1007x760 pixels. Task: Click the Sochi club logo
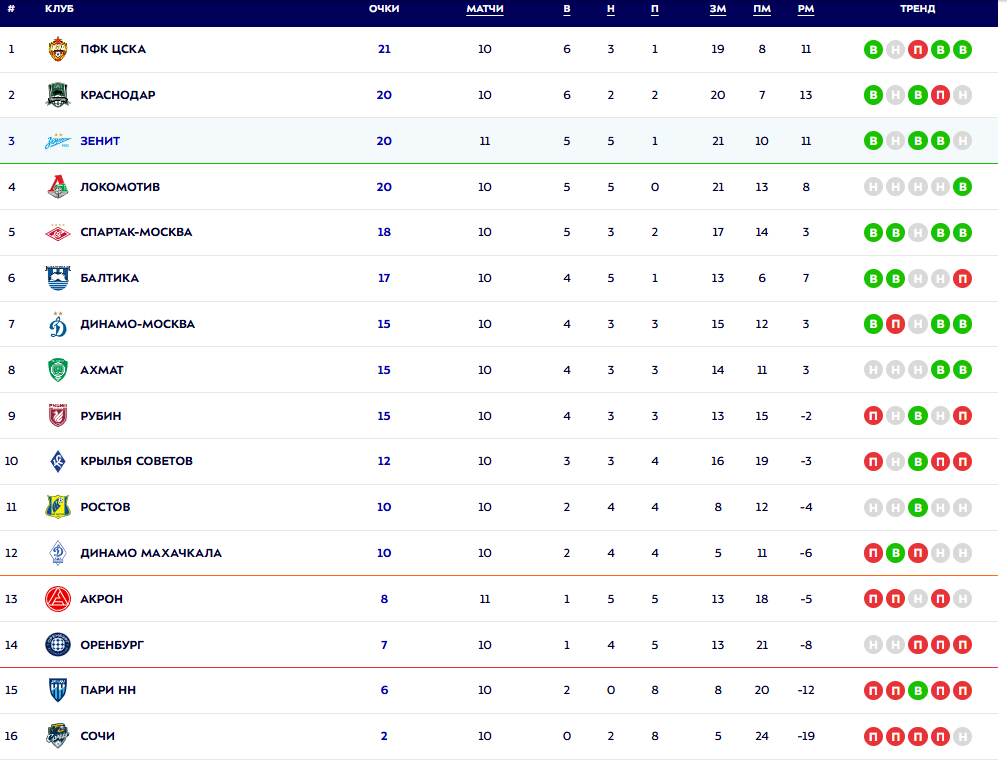(58, 736)
